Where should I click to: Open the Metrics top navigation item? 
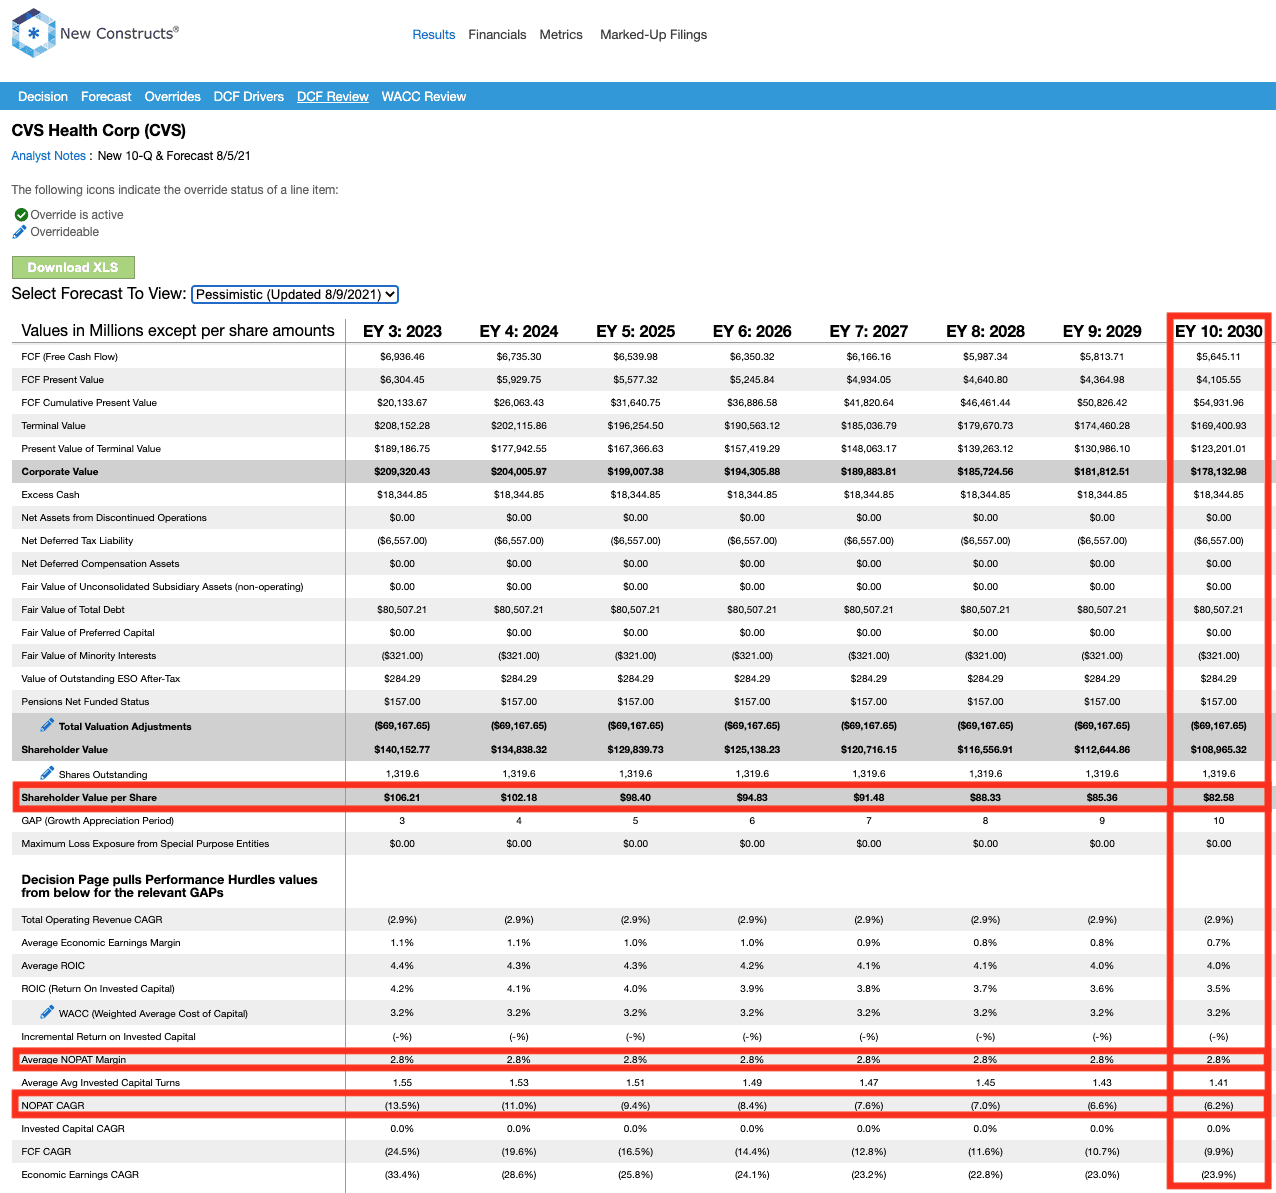561,35
